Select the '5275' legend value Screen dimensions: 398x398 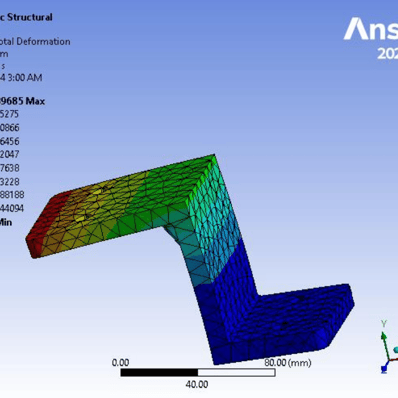(9, 114)
